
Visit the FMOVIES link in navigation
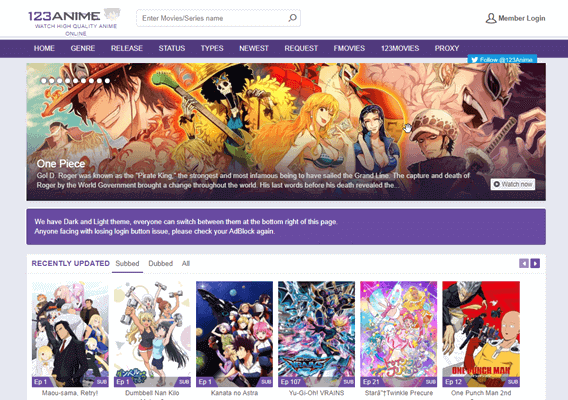pos(349,48)
